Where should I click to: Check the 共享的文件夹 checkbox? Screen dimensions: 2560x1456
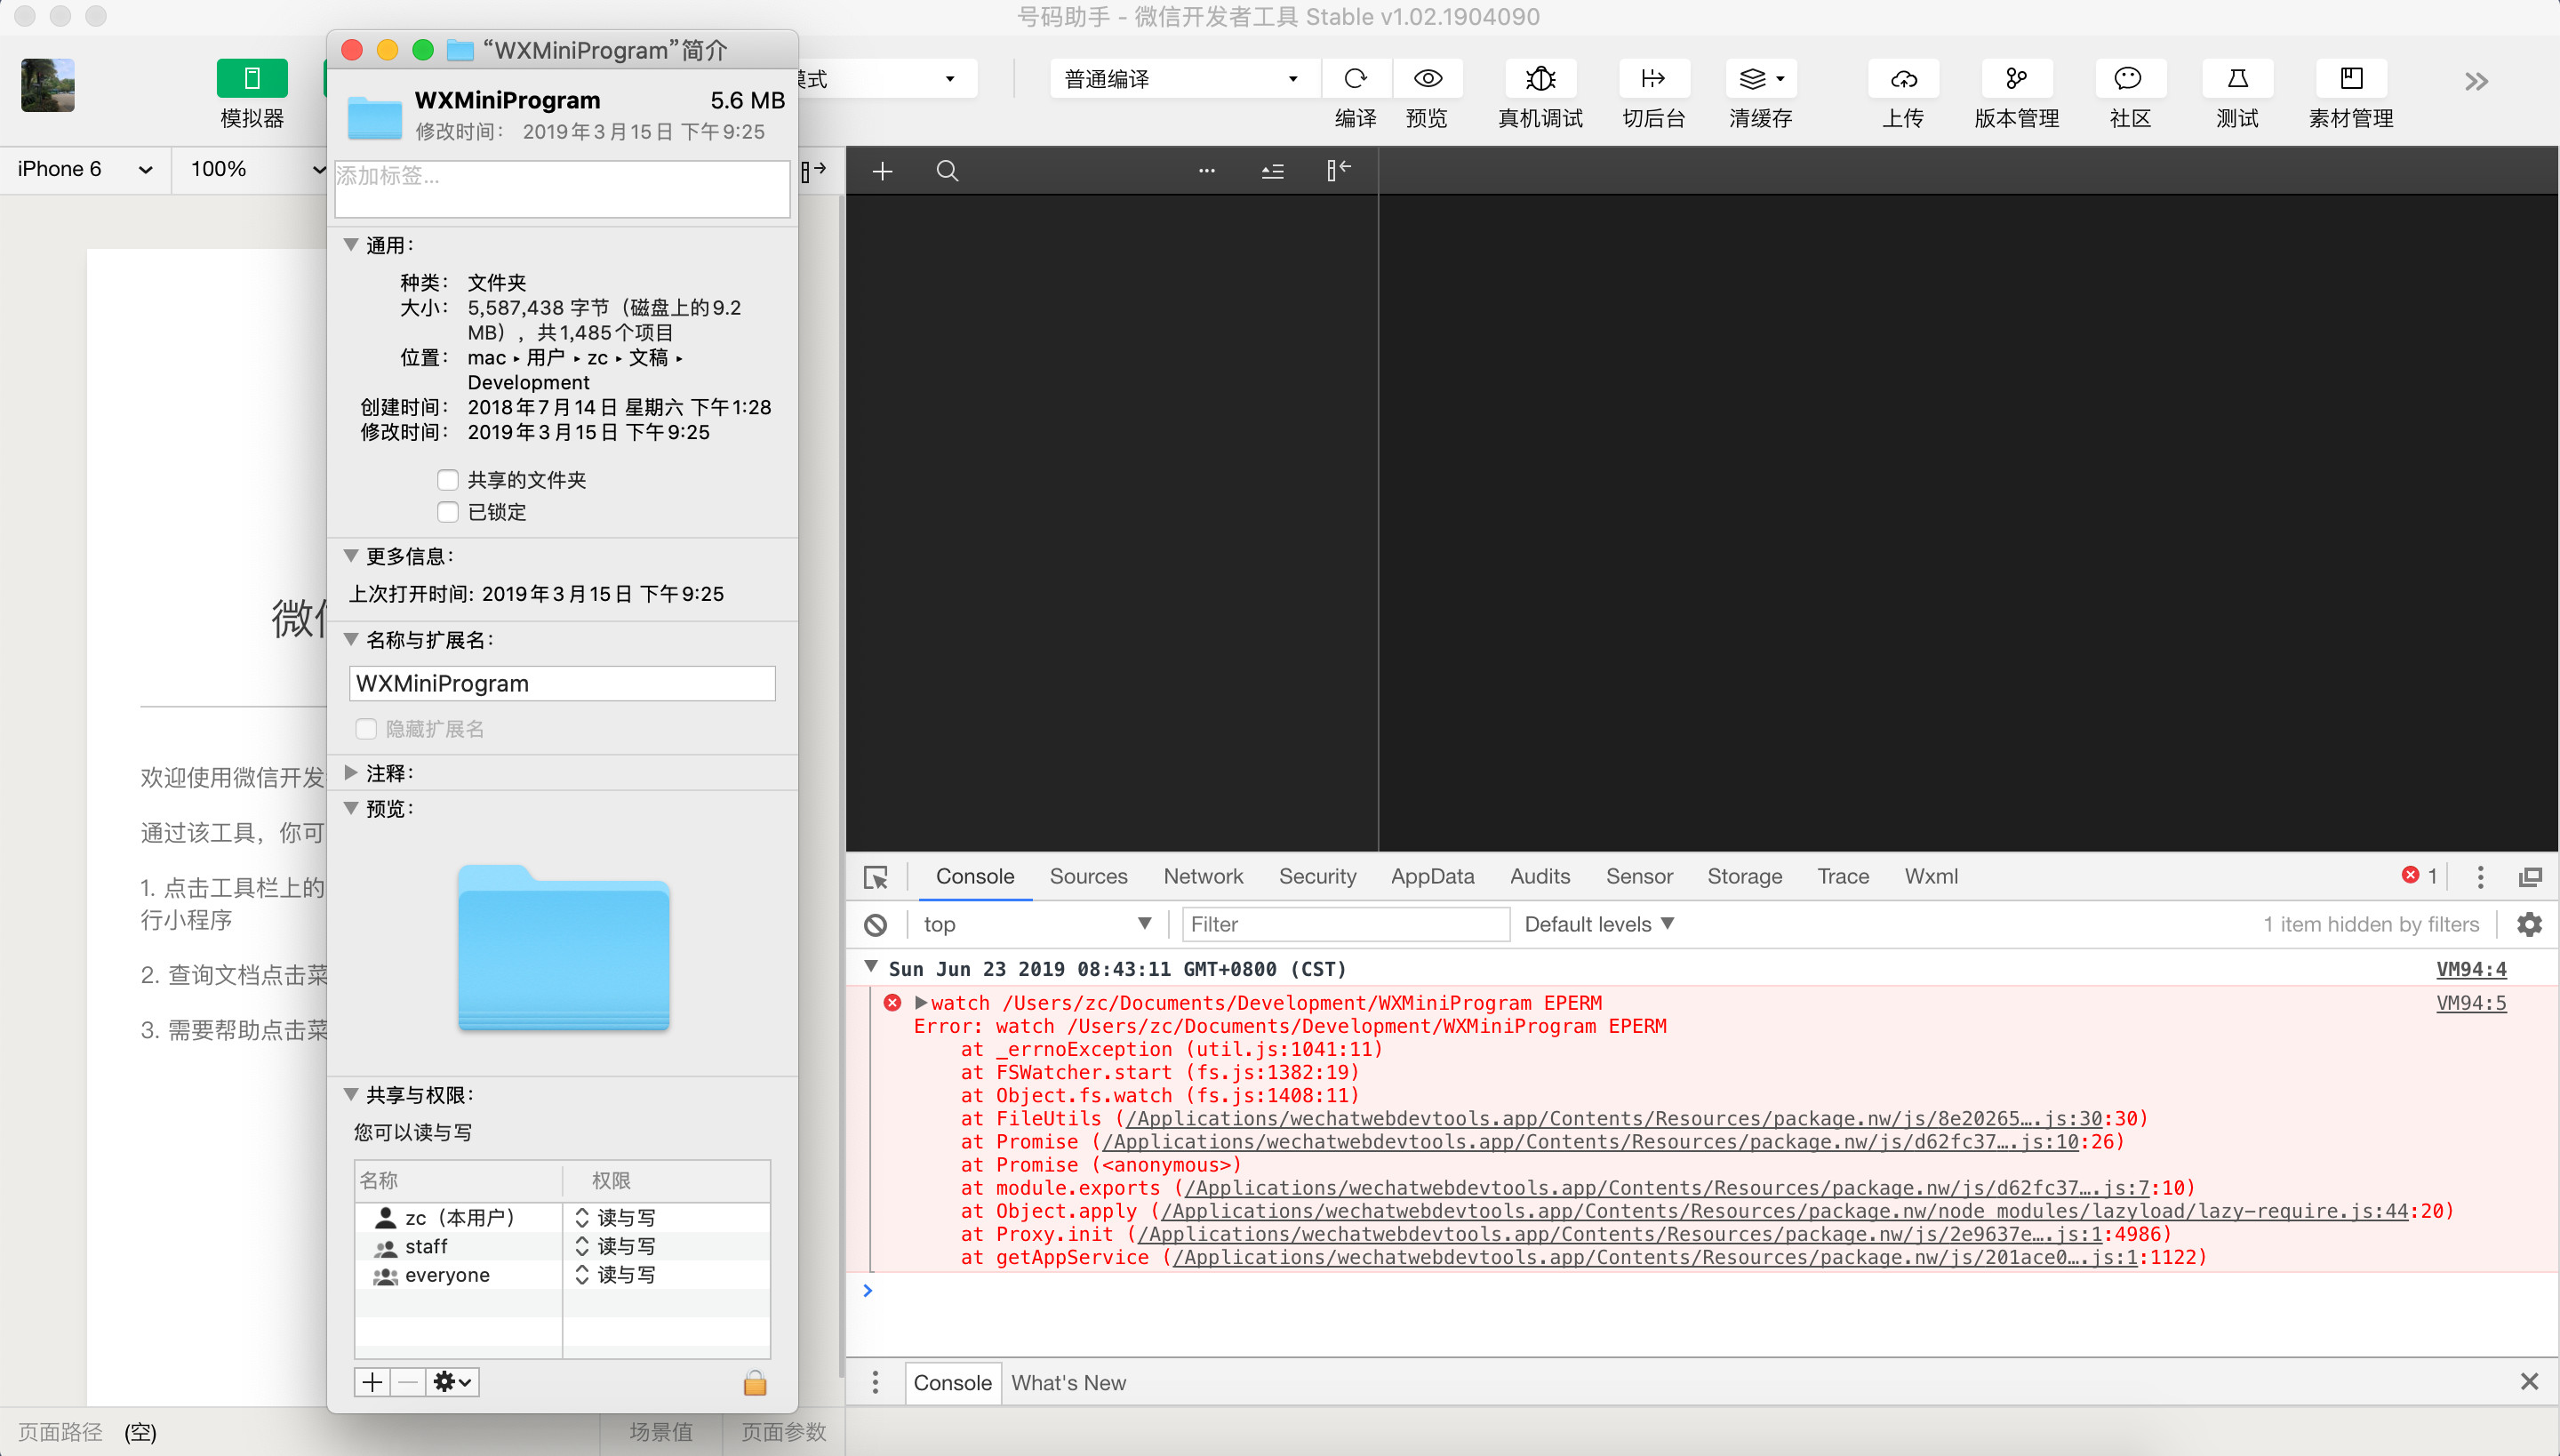[448, 480]
